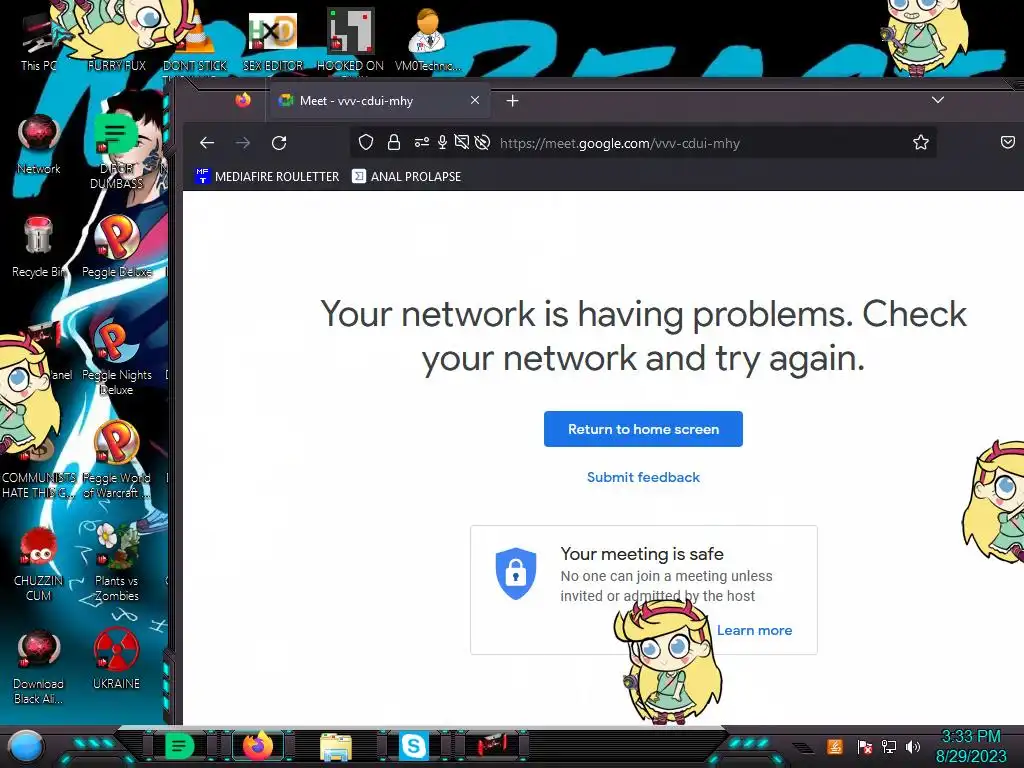Open the Network desktop icon
The image size is (1024, 768).
tap(39, 145)
